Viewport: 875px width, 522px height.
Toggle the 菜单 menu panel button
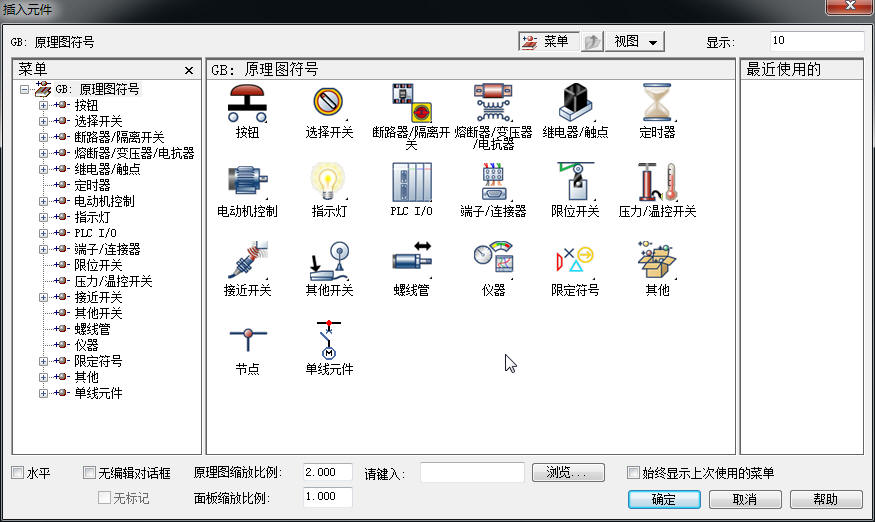click(x=545, y=42)
